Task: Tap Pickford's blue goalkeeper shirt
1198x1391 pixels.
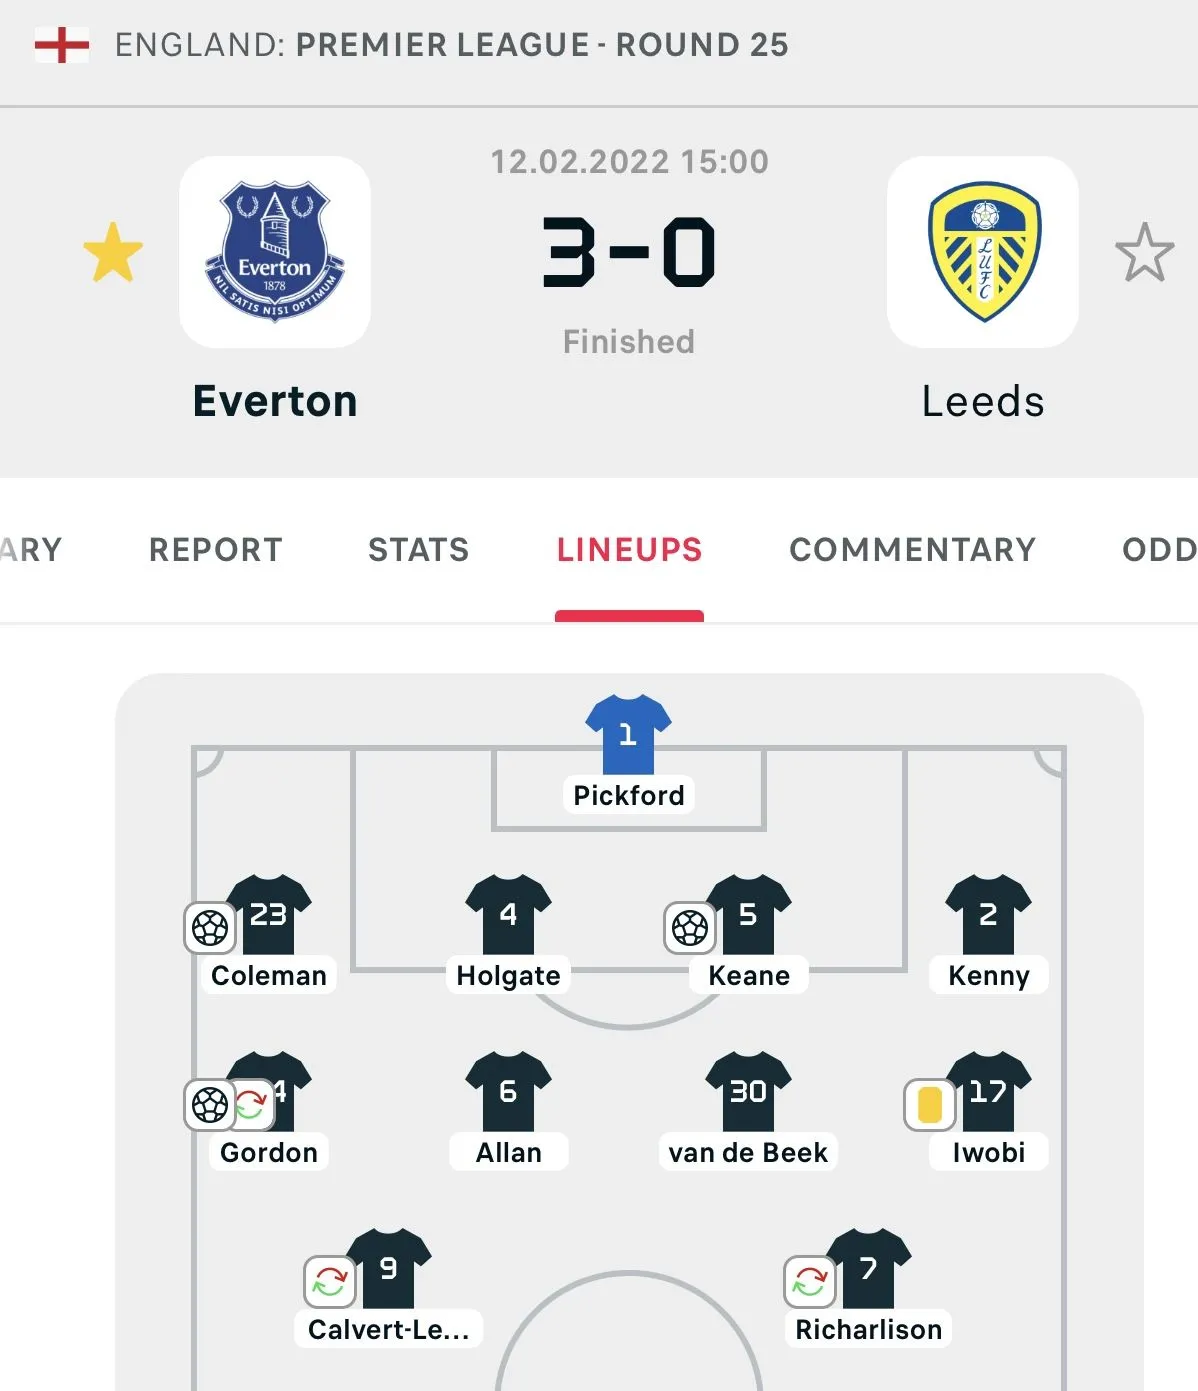Action: [628, 734]
